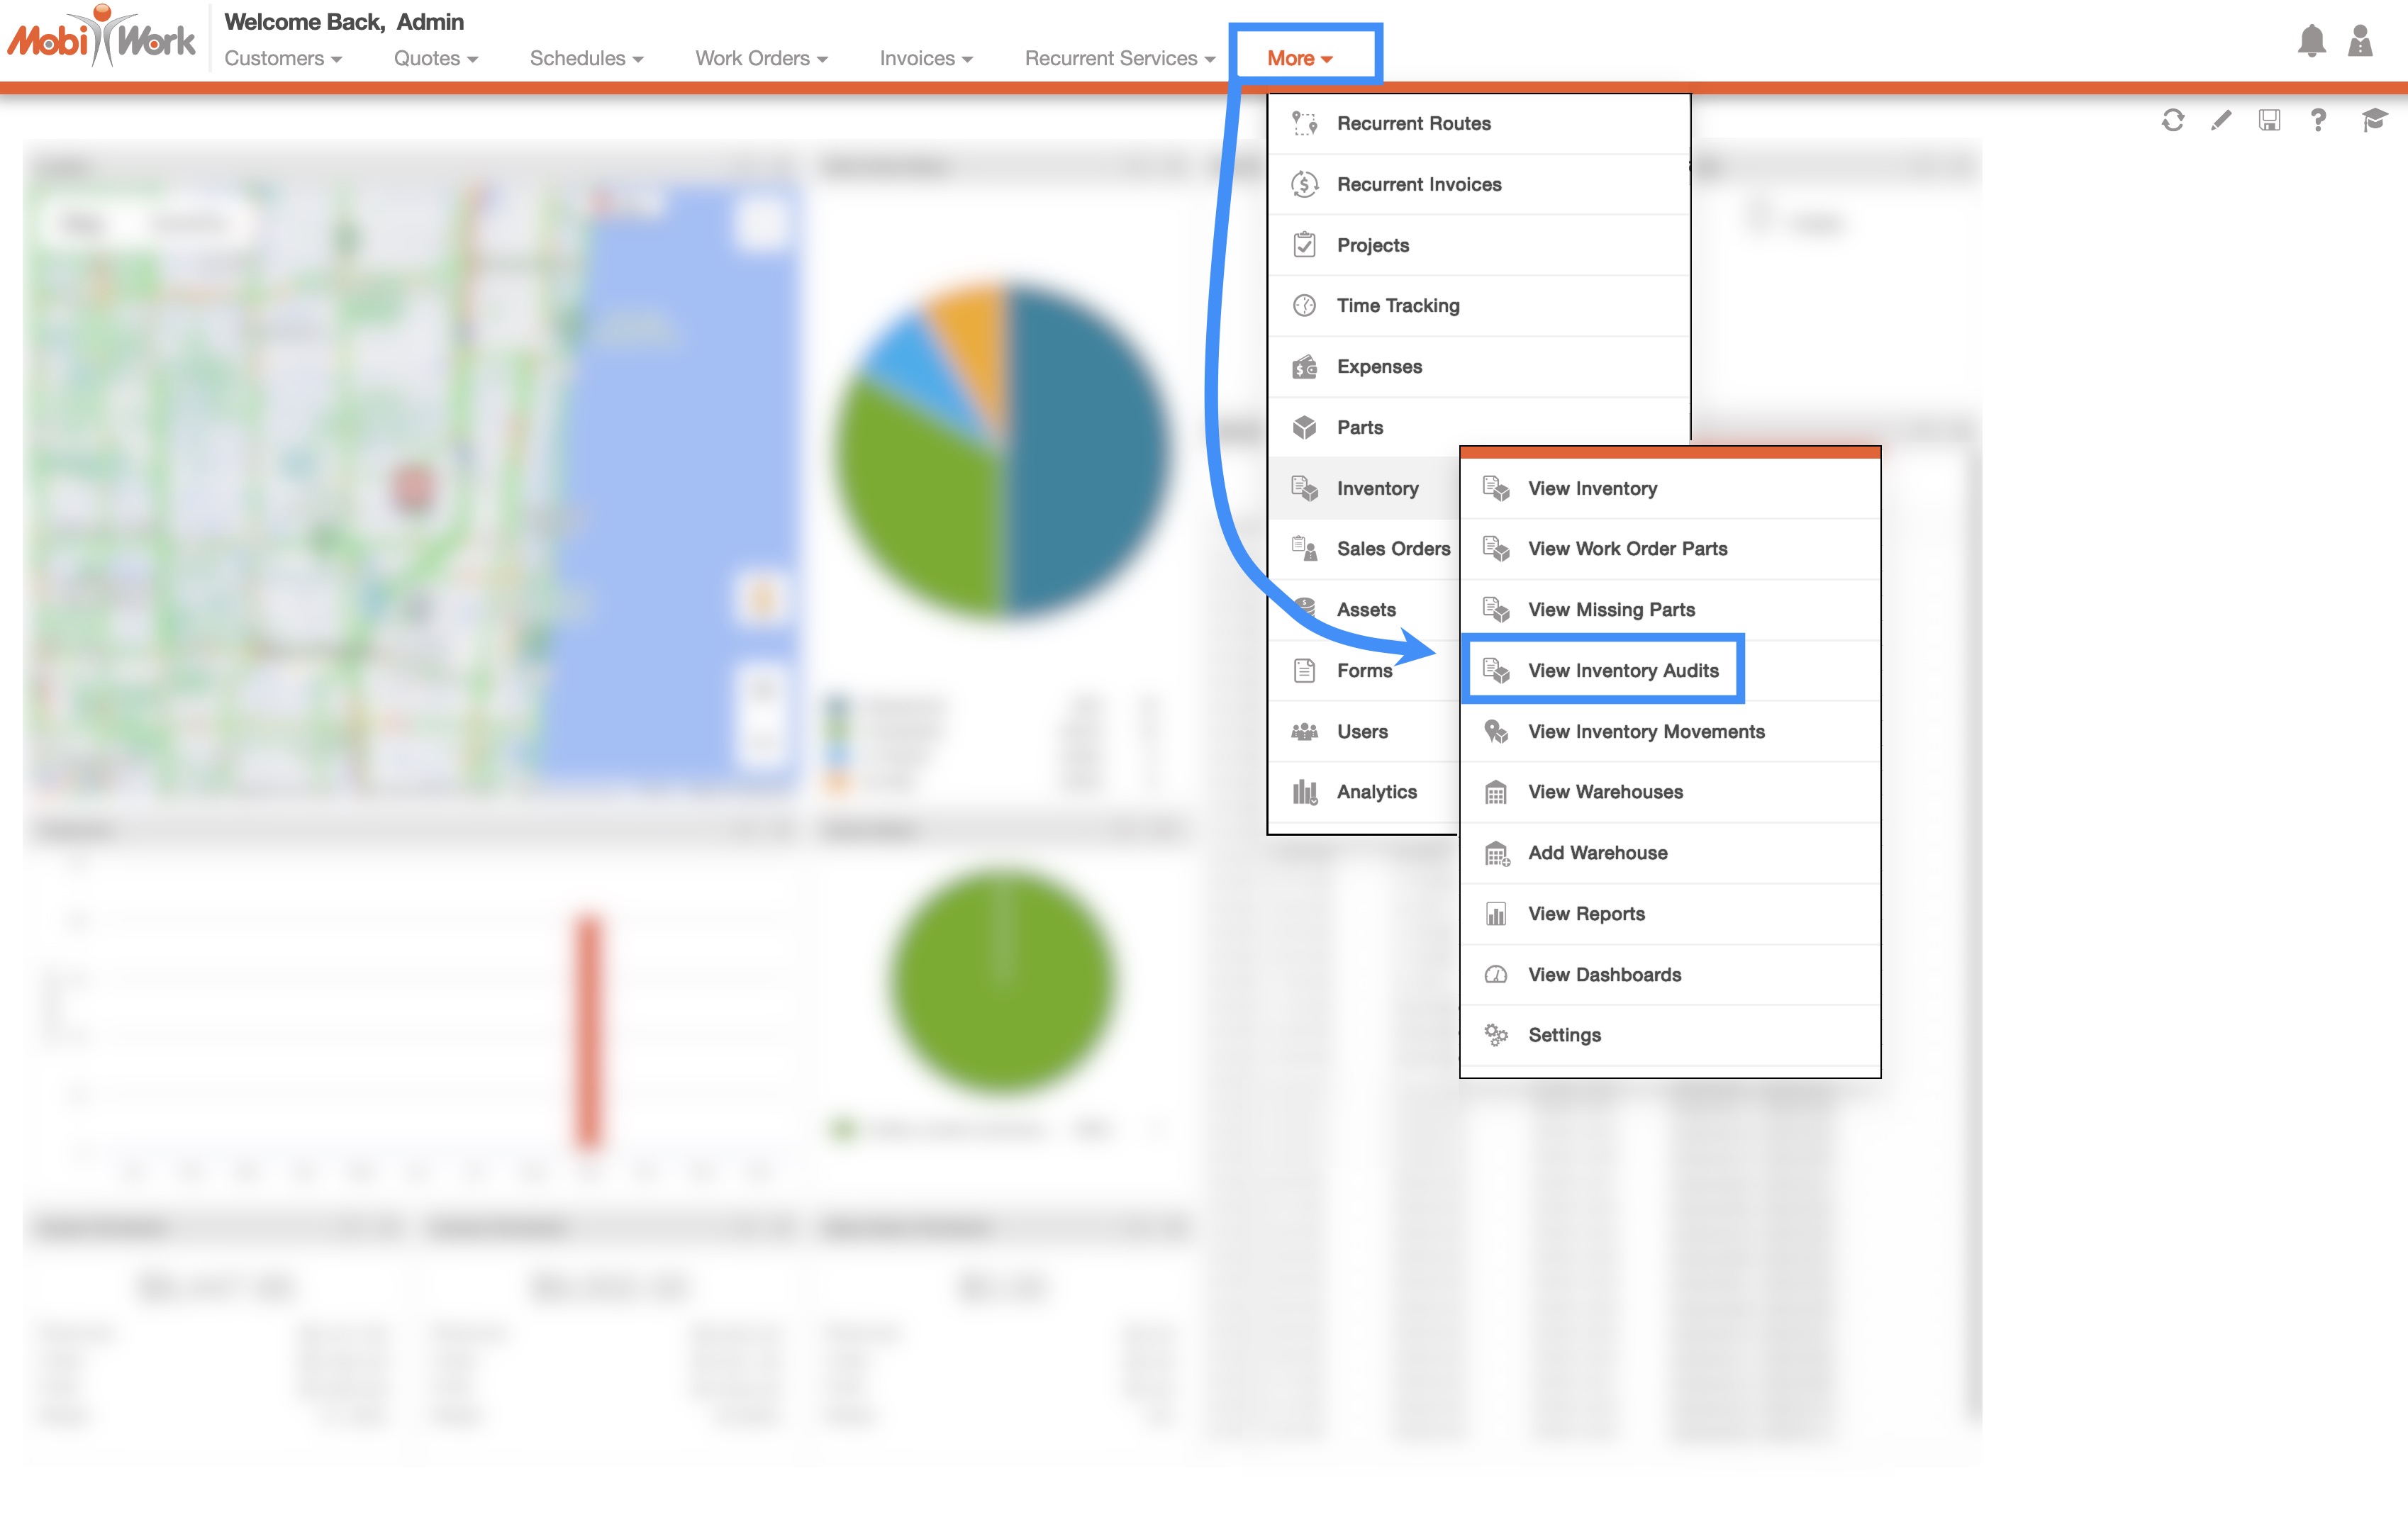Viewport: 2408px width, 1517px height.
Task: Expand the Work Orders dropdown
Action: click(761, 58)
